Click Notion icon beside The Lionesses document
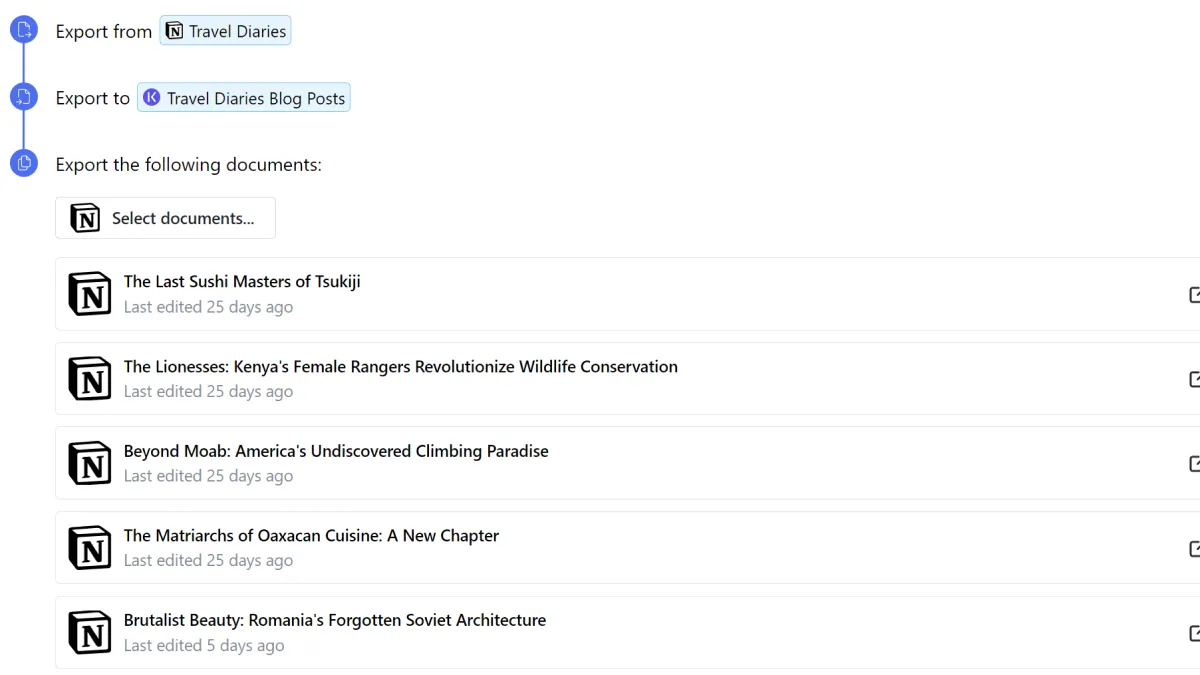 (x=90, y=379)
